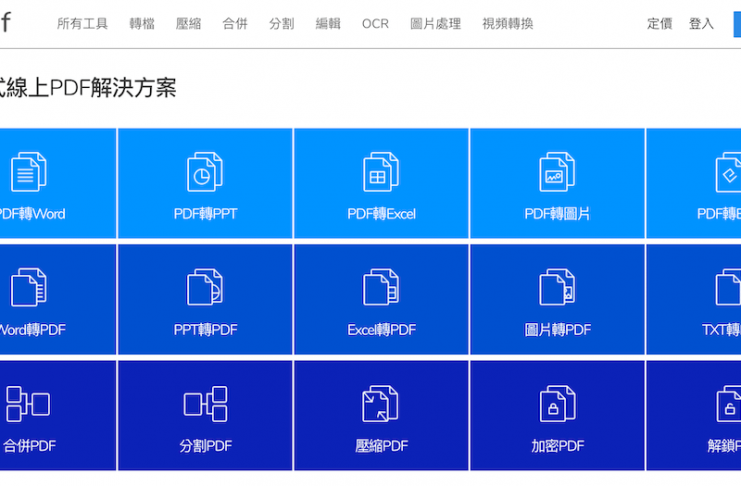Select the 分割PDF label
Image resolution: width=741 pixels, height=486 pixels.
[205, 446]
